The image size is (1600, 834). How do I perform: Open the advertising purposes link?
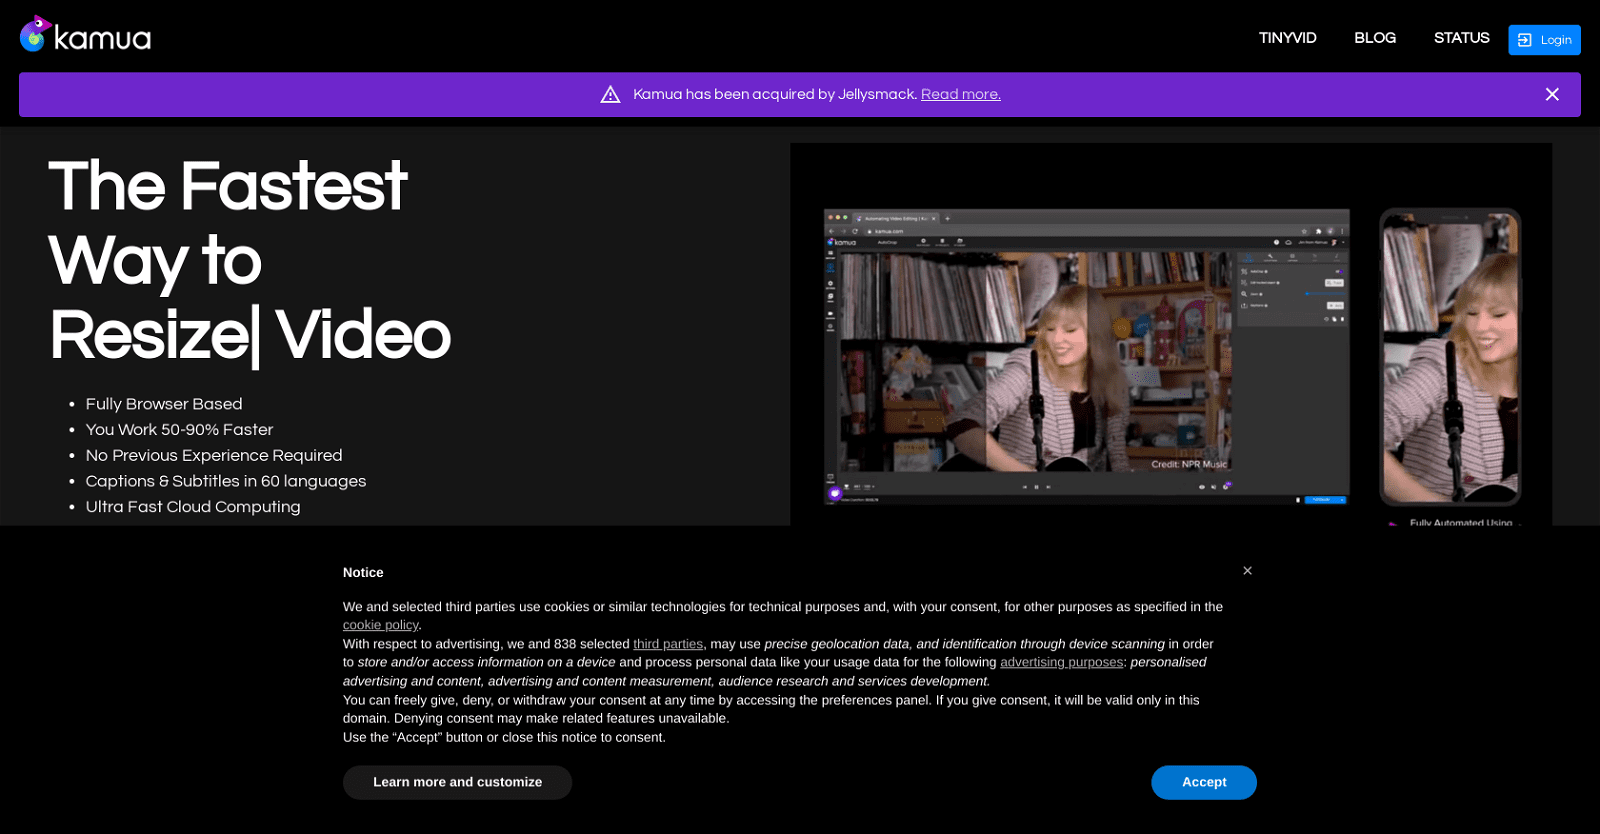[1061, 662]
